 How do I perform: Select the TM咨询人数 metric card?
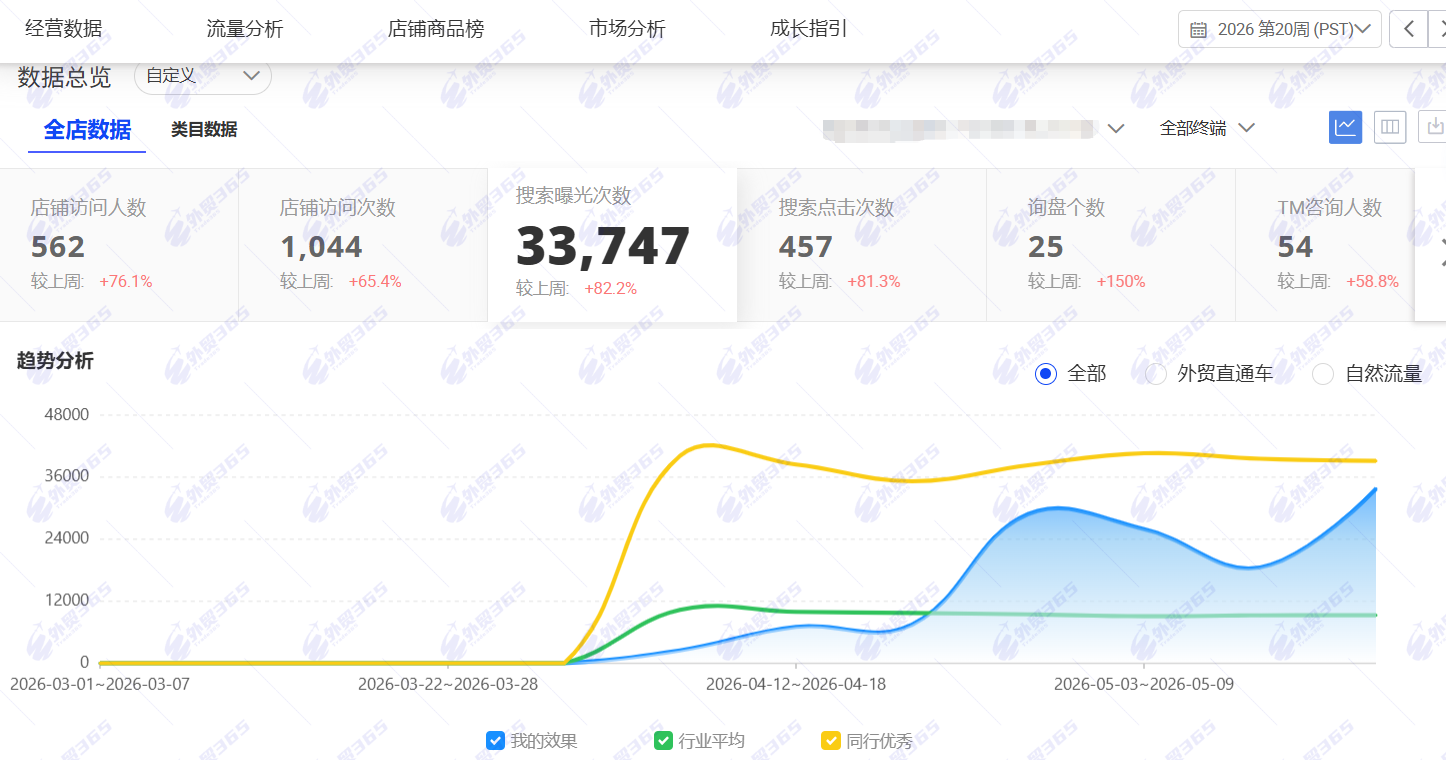tap(1325, 245)
